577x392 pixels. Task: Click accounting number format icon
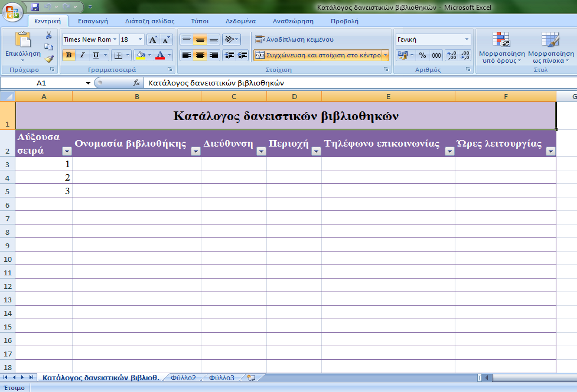pyautogui.click(x=403, y=55)
